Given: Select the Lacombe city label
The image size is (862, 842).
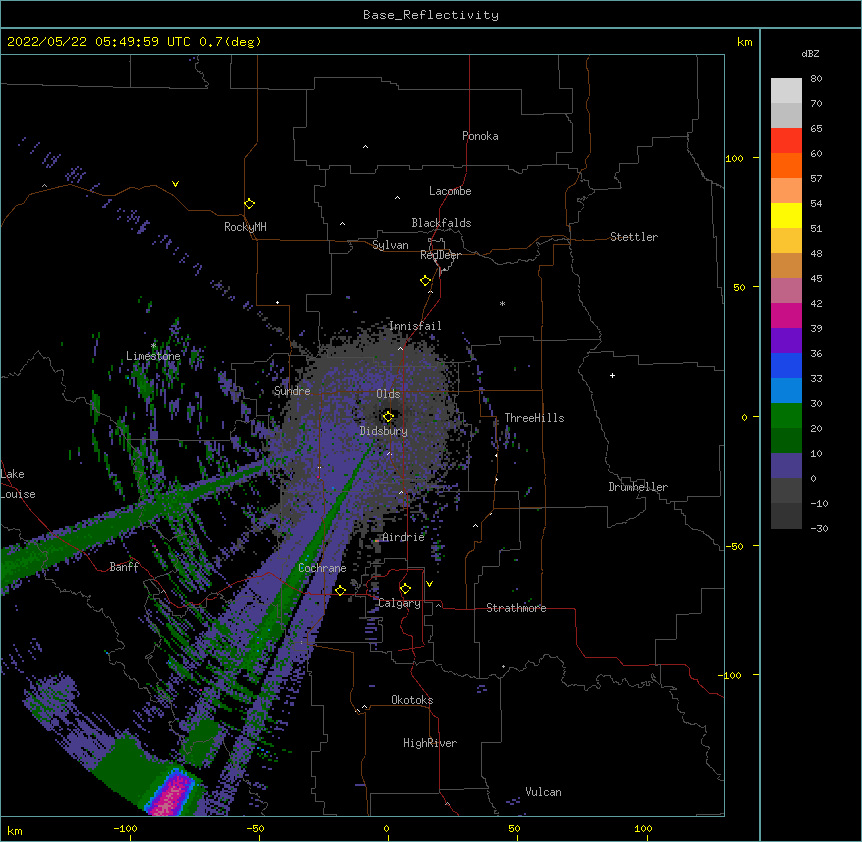Looking at the screenshot, I should tap(450, 191).
